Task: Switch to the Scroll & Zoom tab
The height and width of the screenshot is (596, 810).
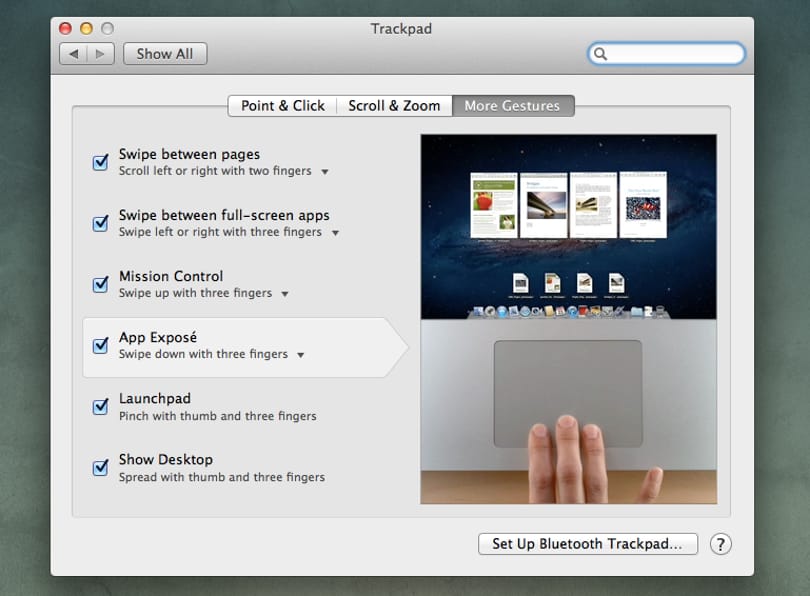Action: tap(394, 106)
